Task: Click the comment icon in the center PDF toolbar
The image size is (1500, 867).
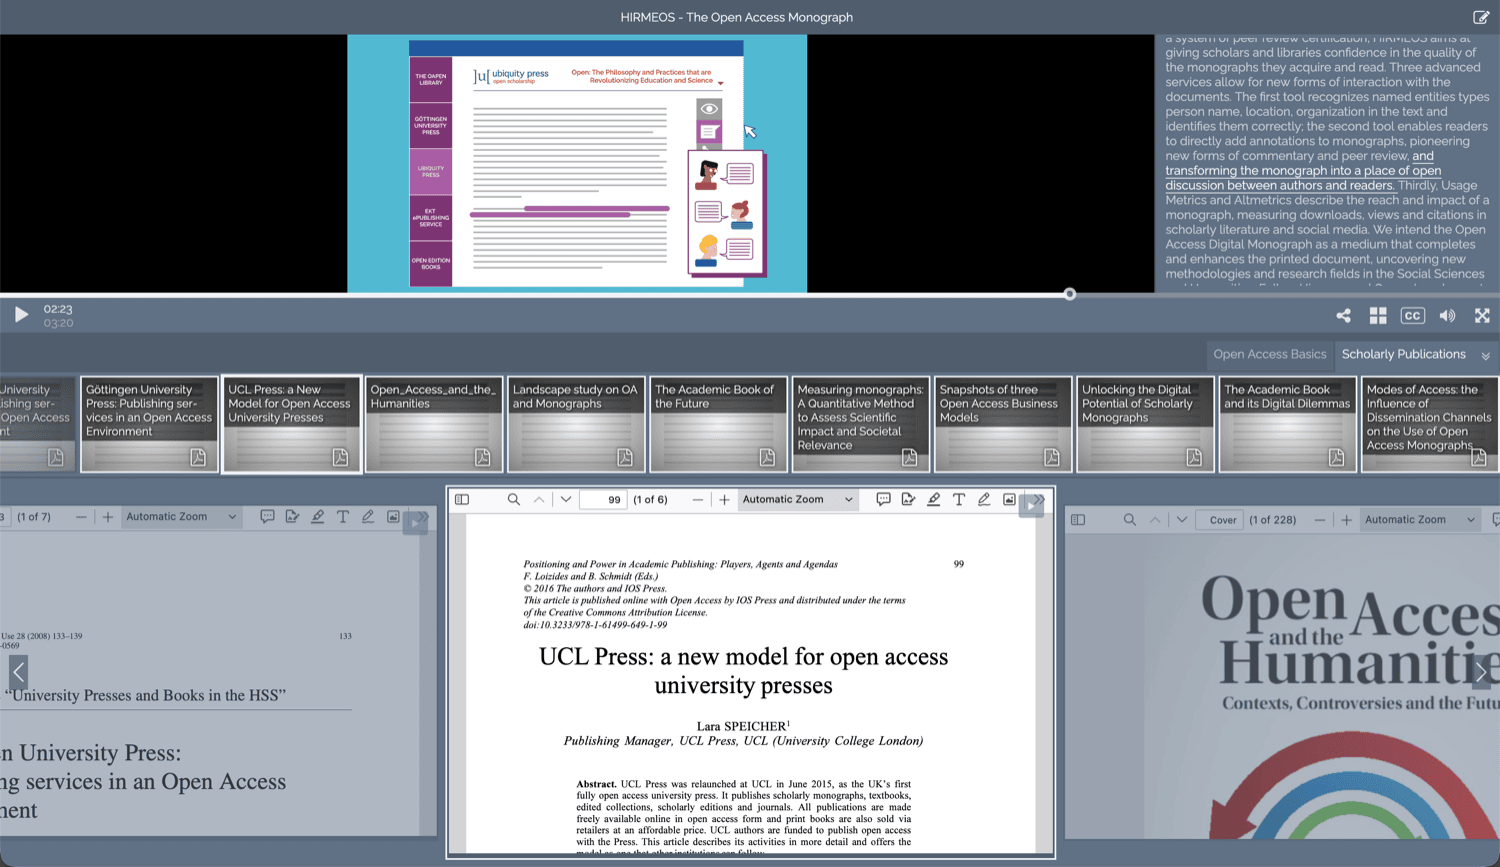Action: (883, 500)
